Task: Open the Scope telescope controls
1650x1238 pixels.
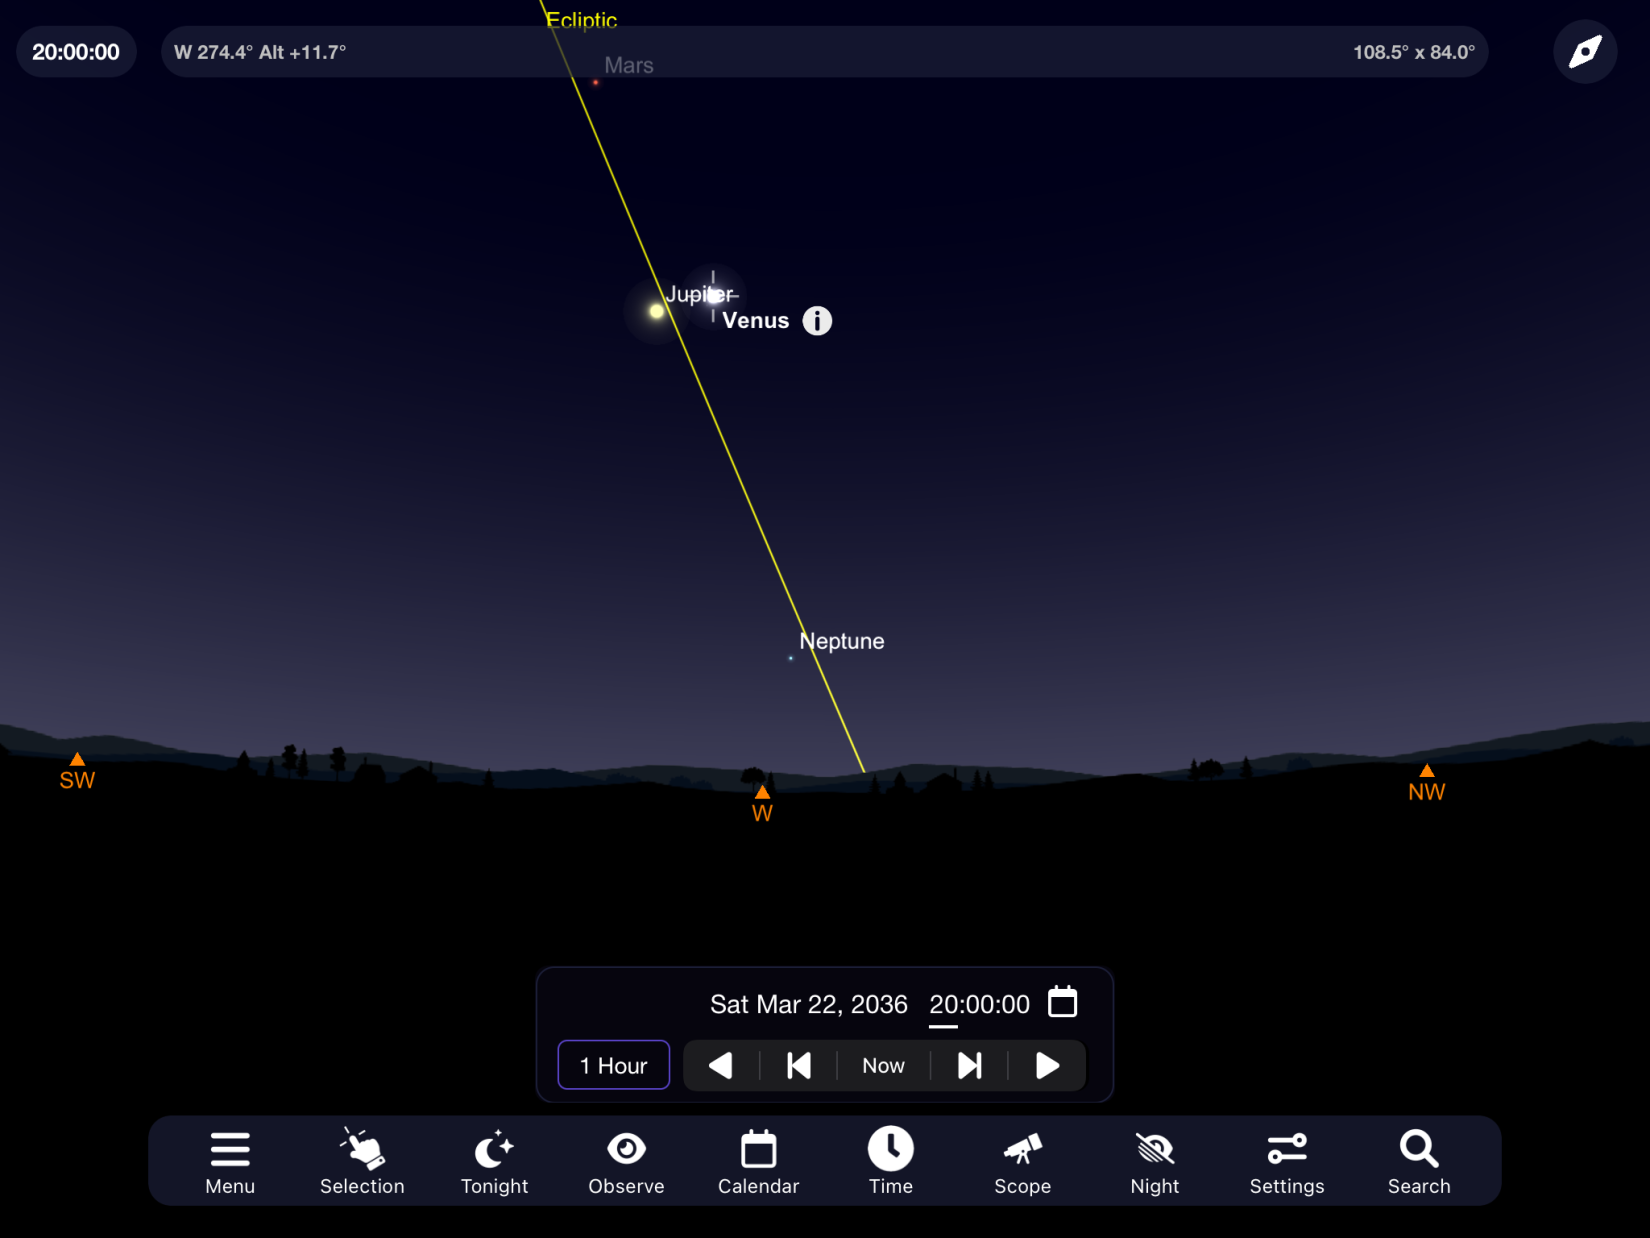Action: [1022, 1162]
